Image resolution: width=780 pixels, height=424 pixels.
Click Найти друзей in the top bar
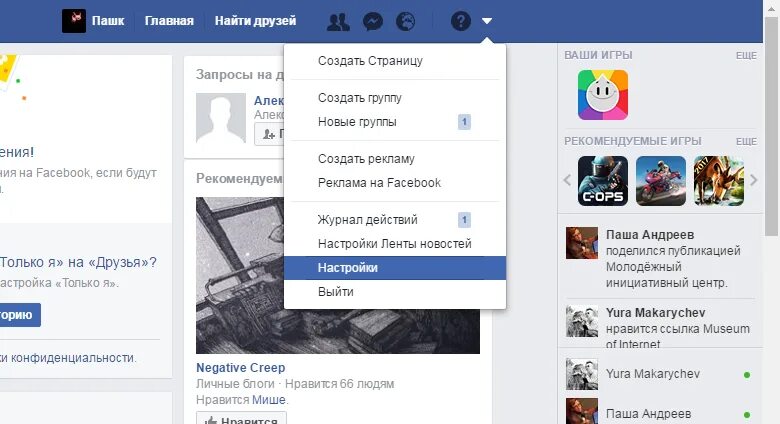point(255,21)
